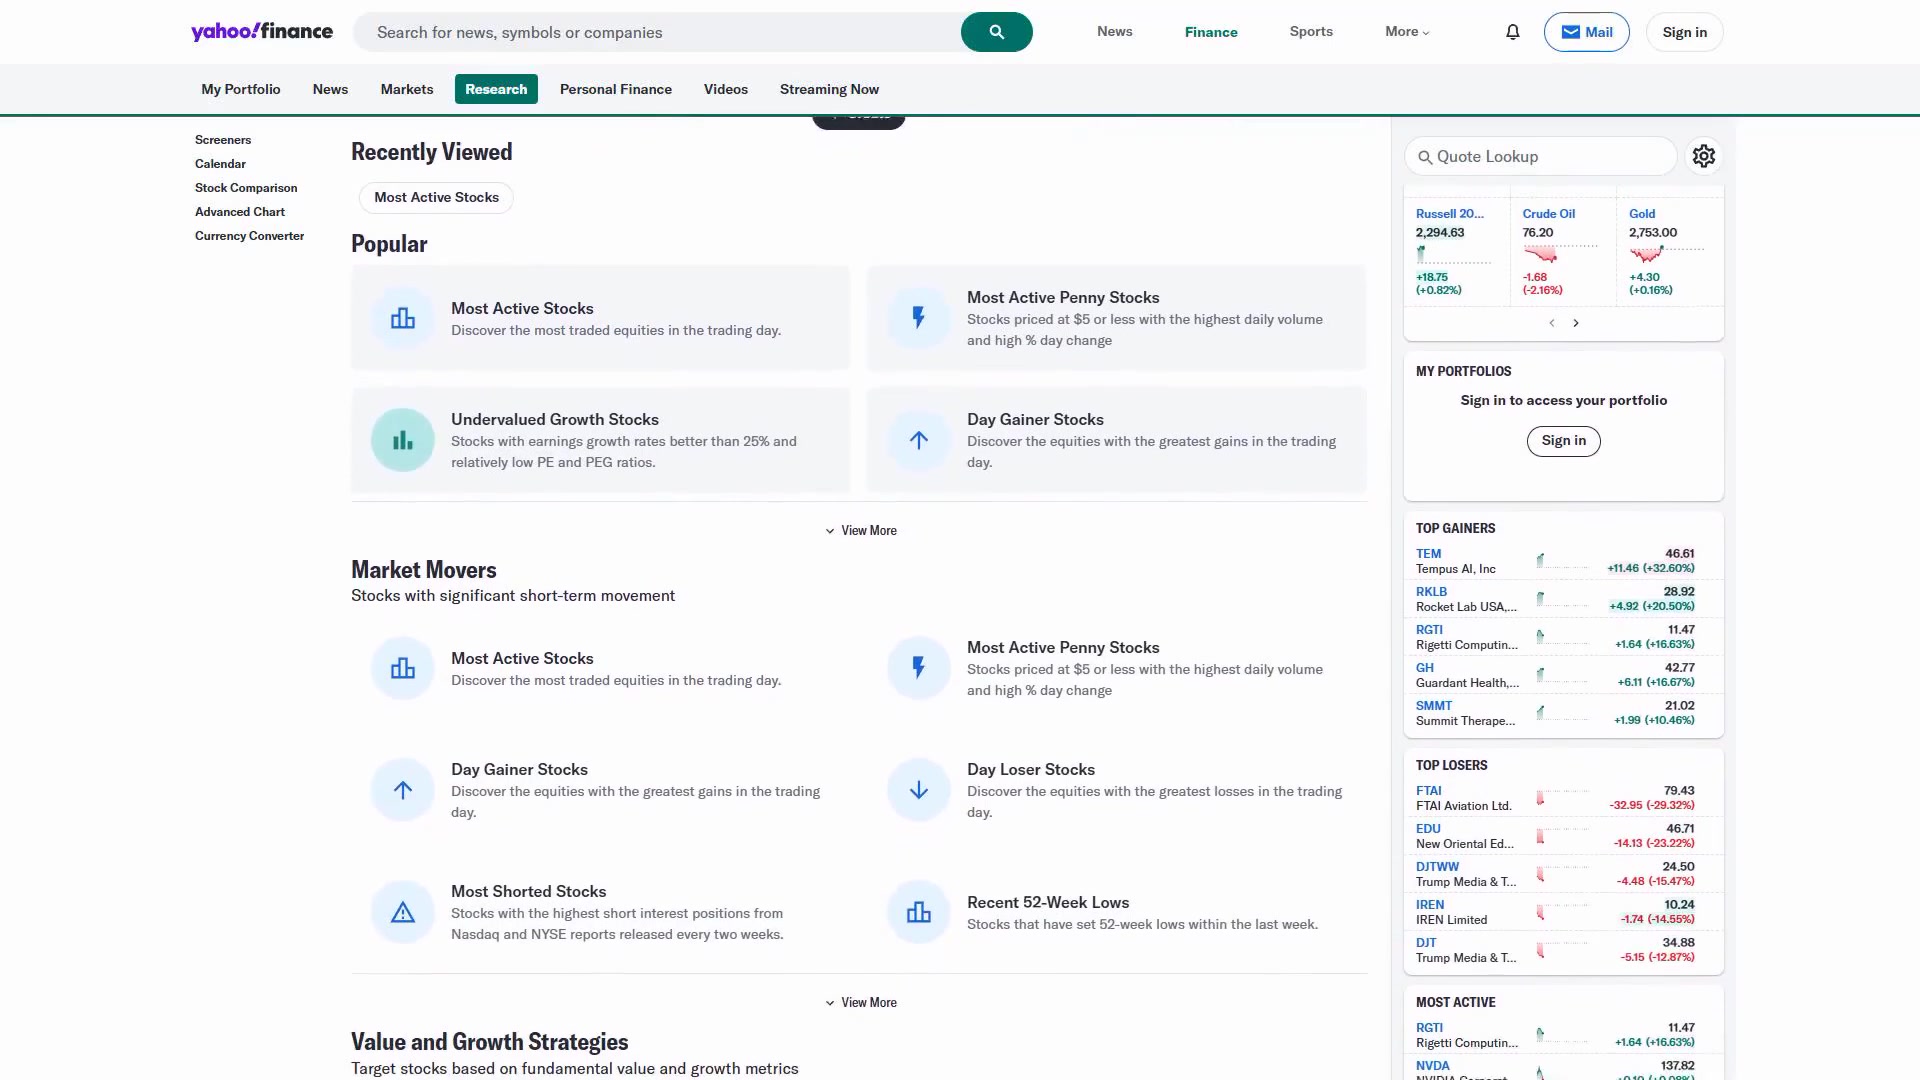Open the IREN ticker in Top Losers
1920x1080 pixels.
coord(1430,905)
